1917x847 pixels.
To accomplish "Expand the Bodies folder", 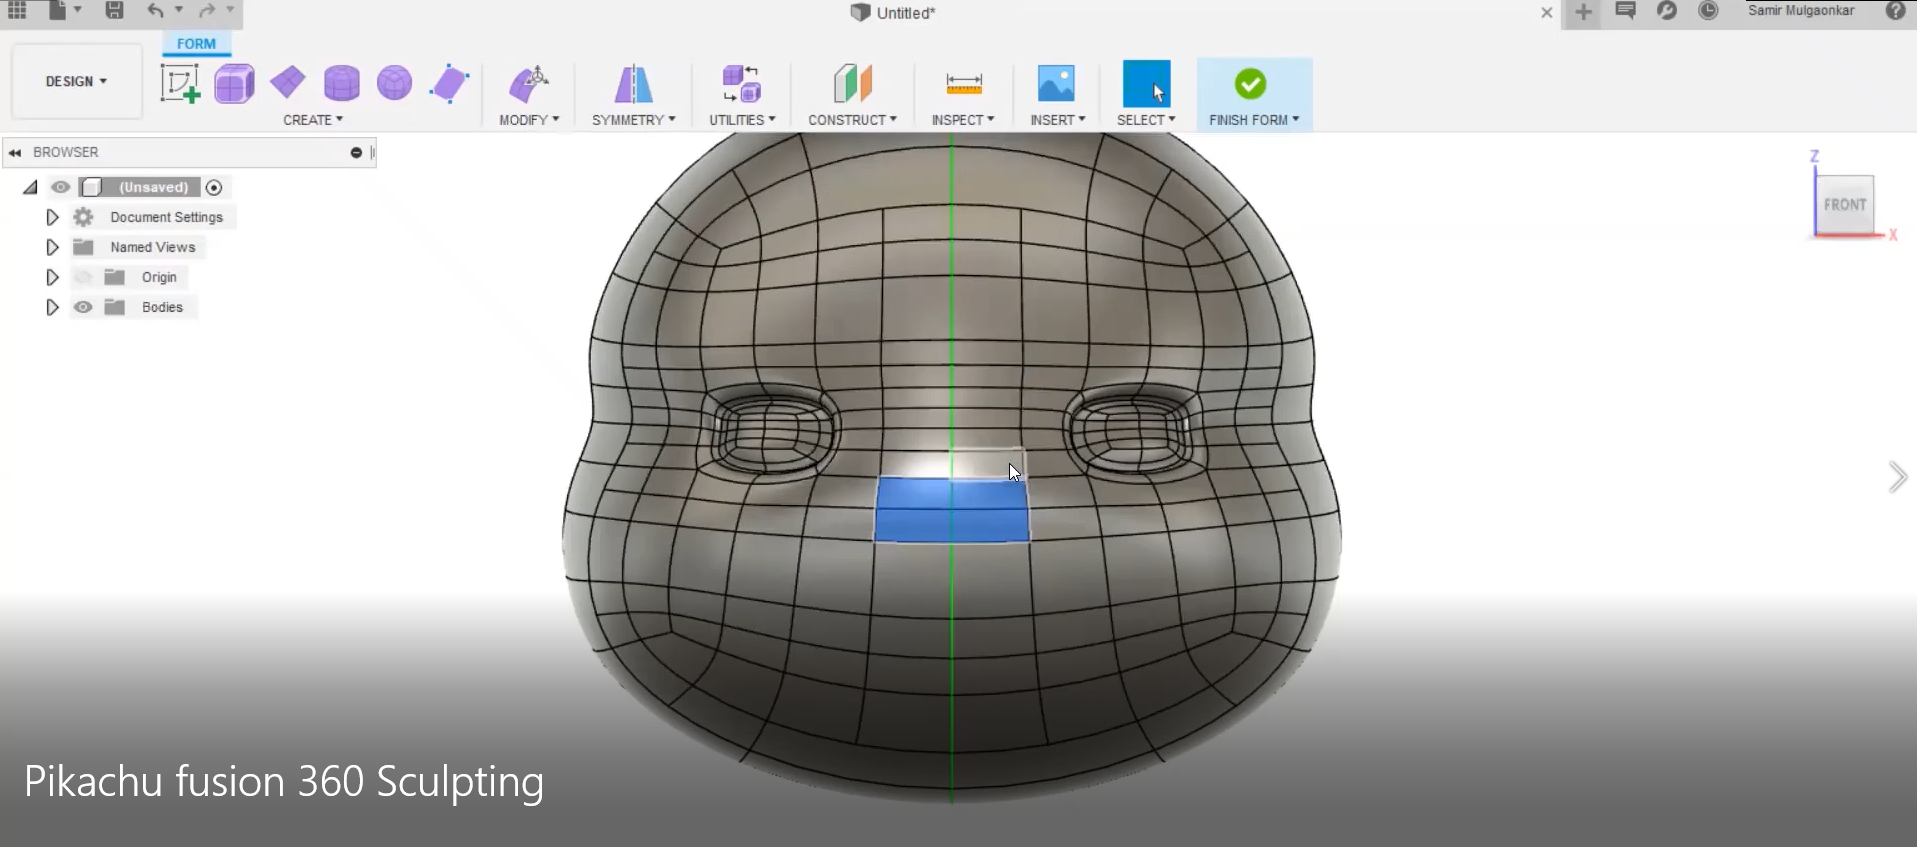I will 52,307.
